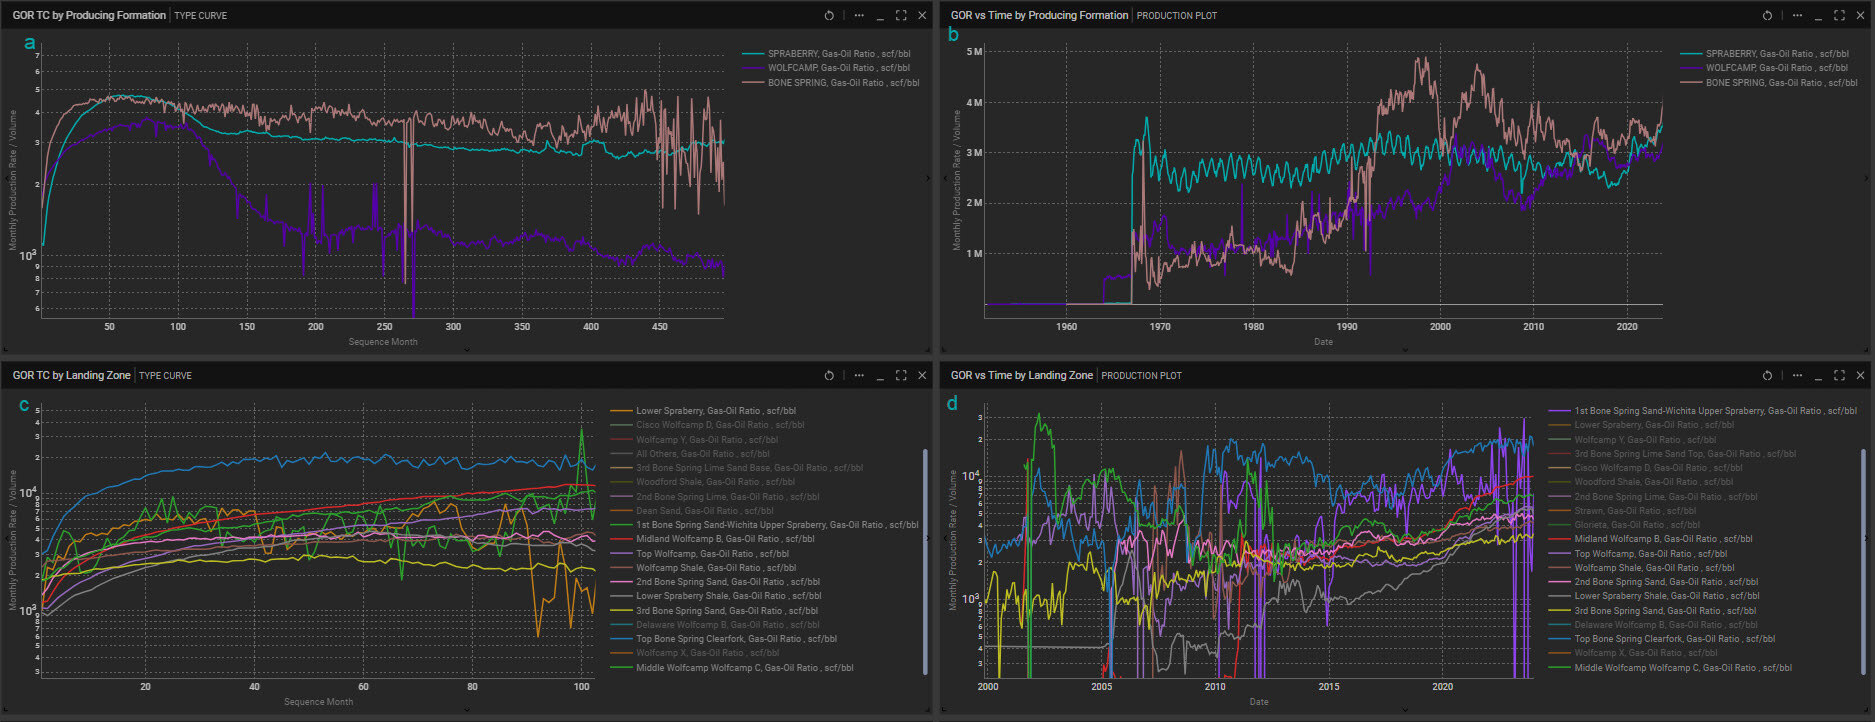1875x722 pixels.
Task: Fullscreen the GOR vs Time by Producing Formation panel
Action: pos(1839,15)
